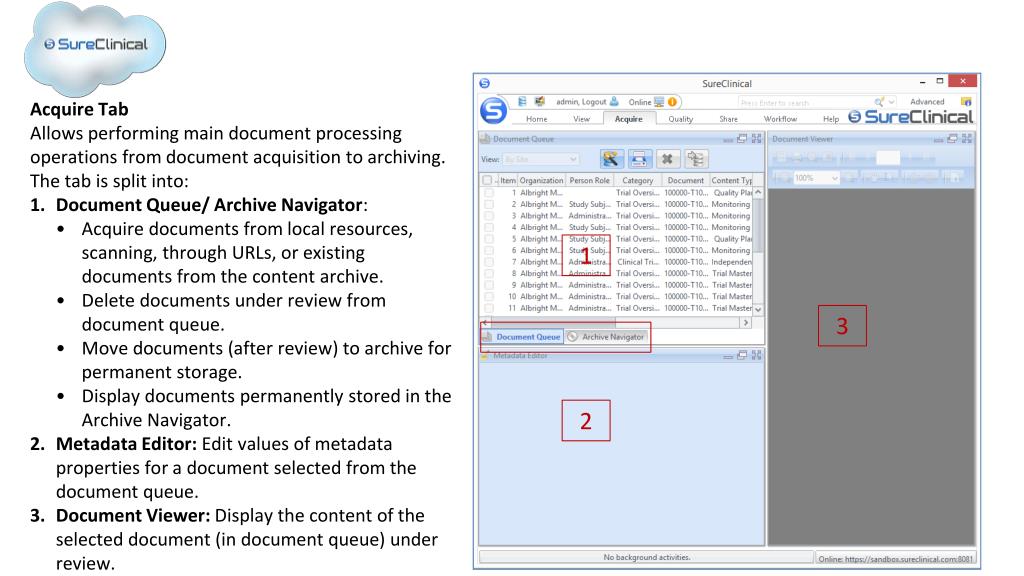Open the 100% zoom dropdown in Document Viewer

[816, 178]
